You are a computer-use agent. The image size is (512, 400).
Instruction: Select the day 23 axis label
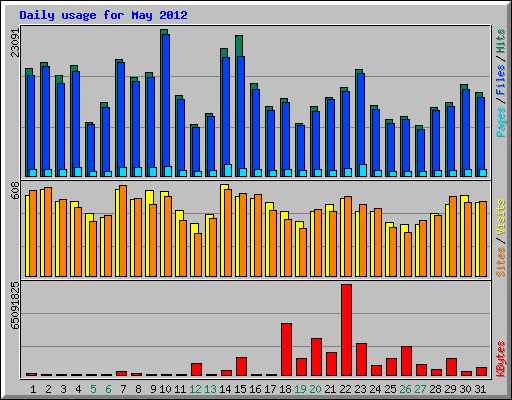click(x=360, y=389)
